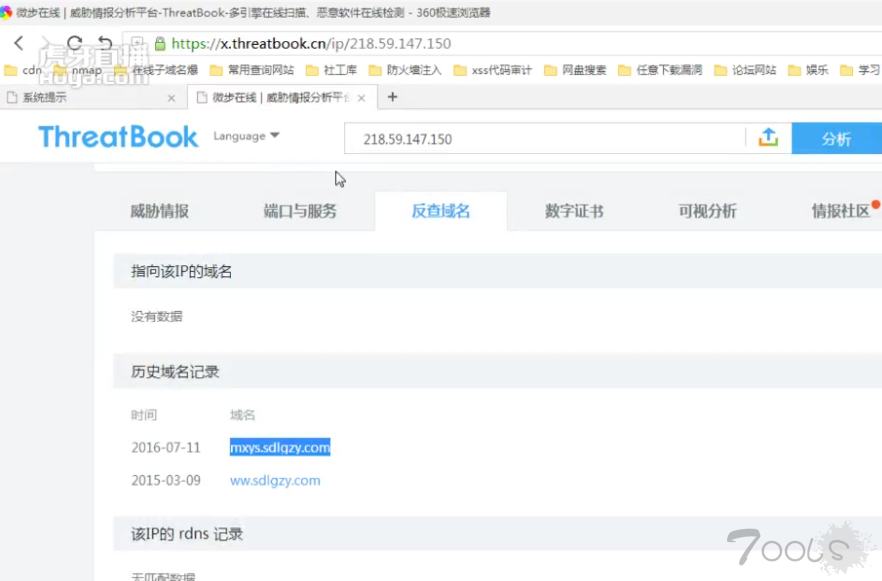Expand the 网盘搜索 bookmark folder
Screen dimensions: 882x581
[x=575, y=70]
